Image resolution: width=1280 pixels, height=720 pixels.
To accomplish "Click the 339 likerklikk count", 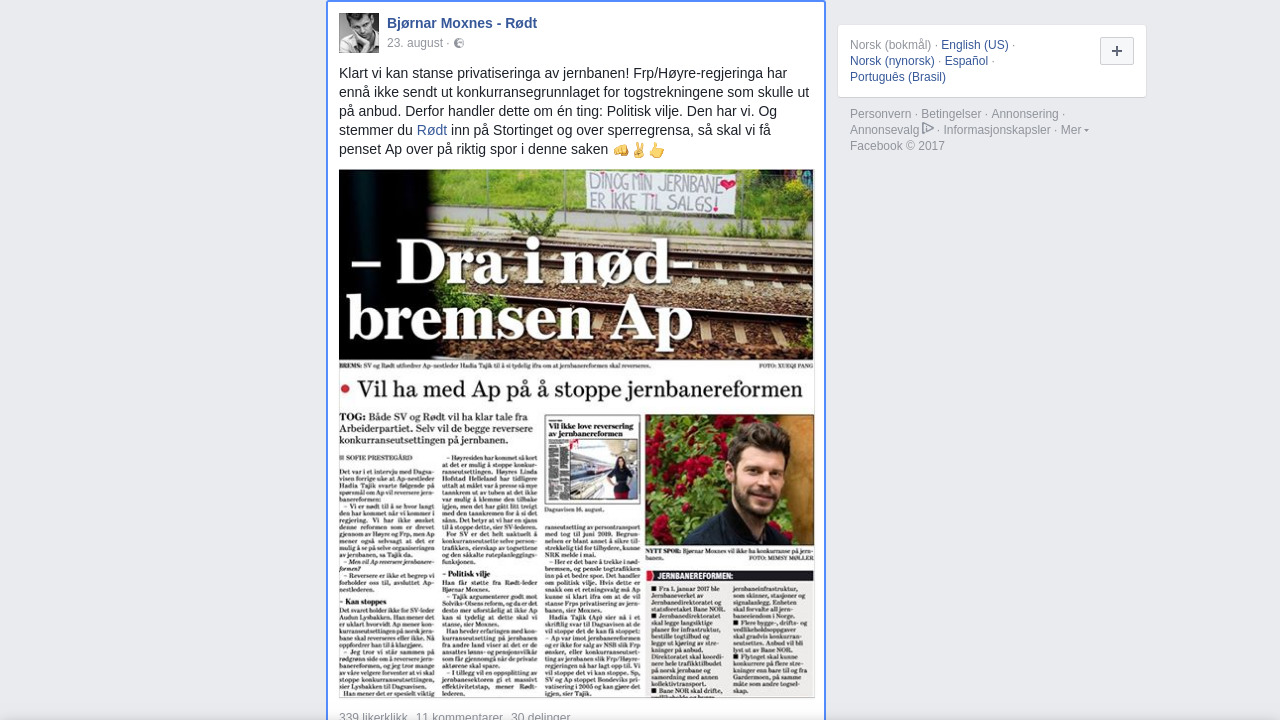I will [373, 716].
